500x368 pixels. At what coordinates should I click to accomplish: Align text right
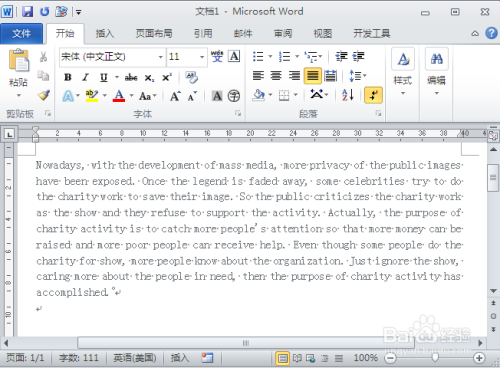click(x=294, y=76)
